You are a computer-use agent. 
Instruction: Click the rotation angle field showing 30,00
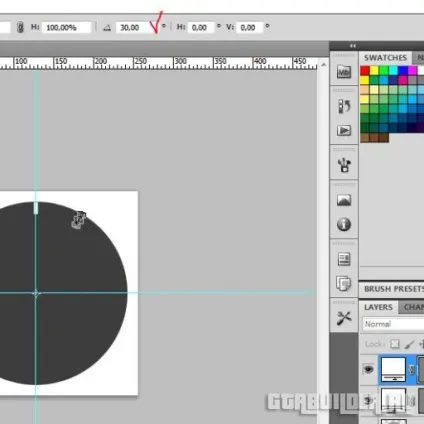132,27
